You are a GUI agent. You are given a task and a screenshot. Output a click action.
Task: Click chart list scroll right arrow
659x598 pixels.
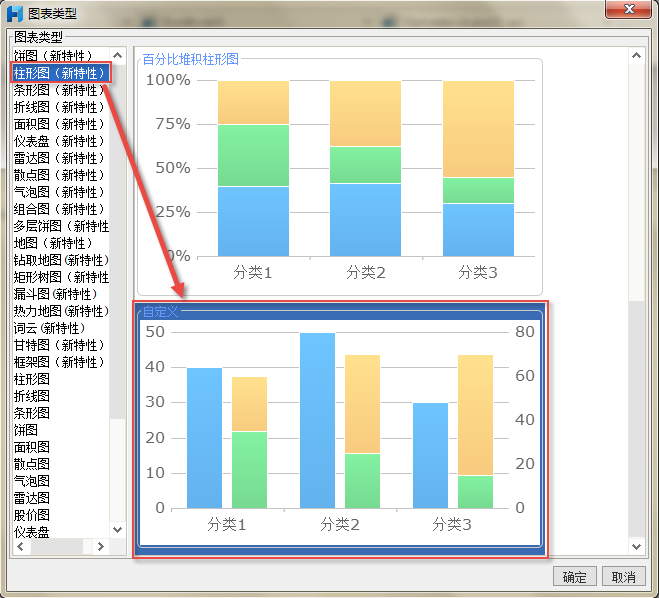pos(101,546)
